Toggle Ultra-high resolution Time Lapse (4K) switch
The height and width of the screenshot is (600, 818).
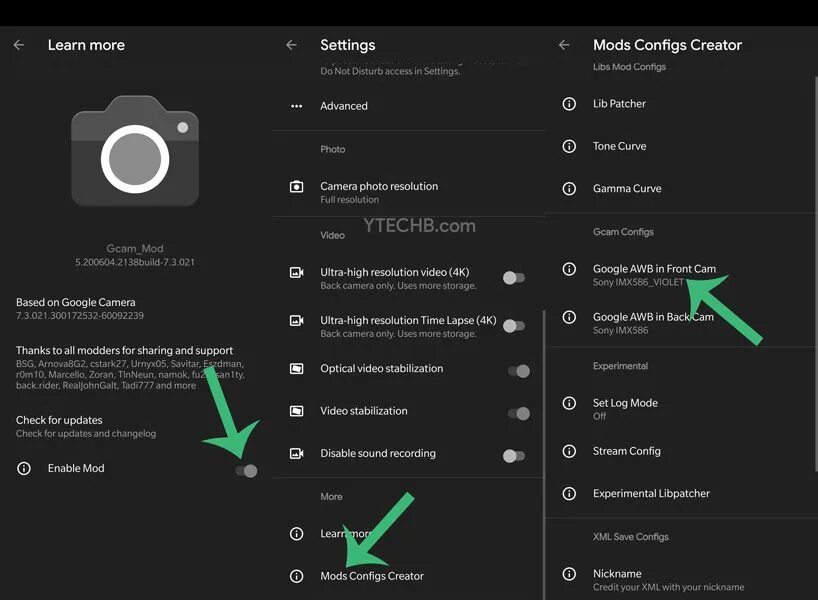[514, 326]
